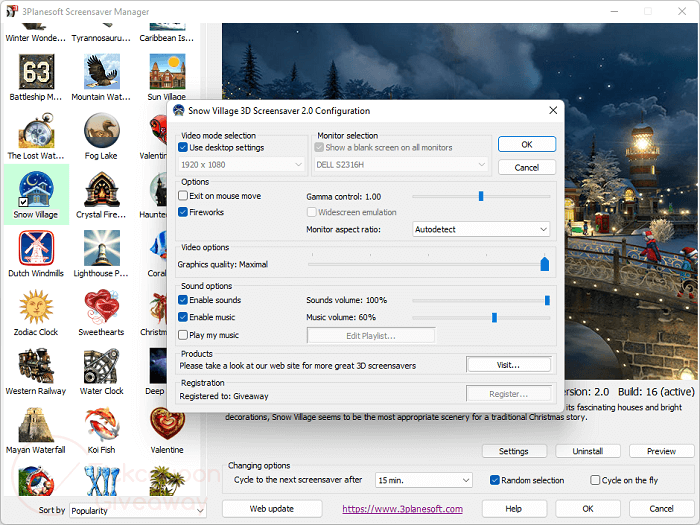The height and width of the screenshot is (525, 700).
Task: Choose the Crystal Fireplace screensaver icon
Action: click(101, 189)
